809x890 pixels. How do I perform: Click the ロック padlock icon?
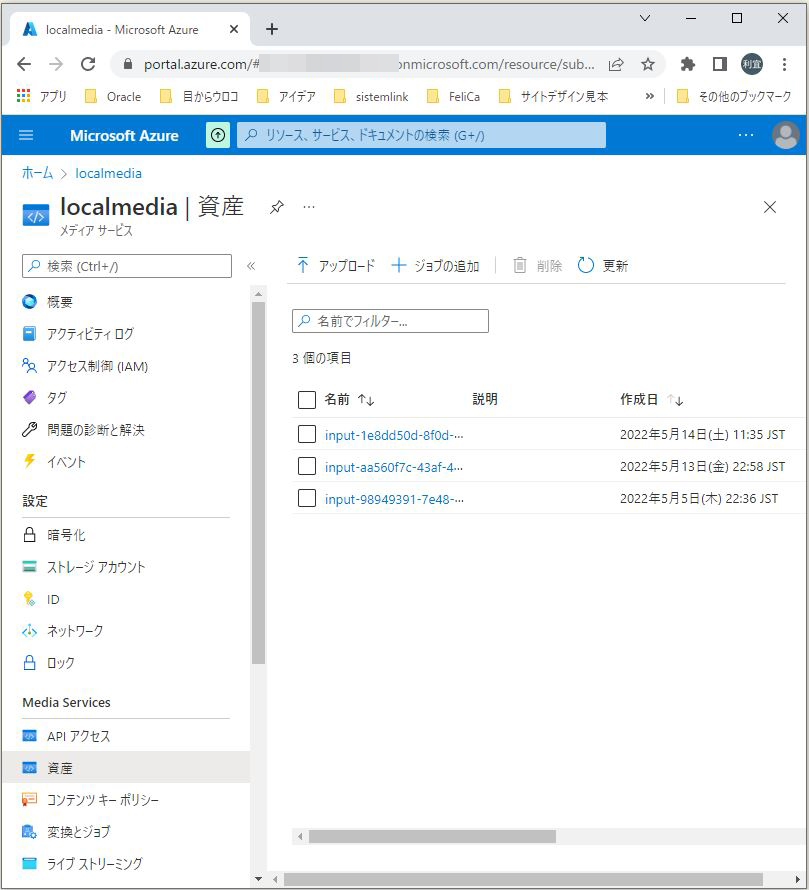[30, 662]
